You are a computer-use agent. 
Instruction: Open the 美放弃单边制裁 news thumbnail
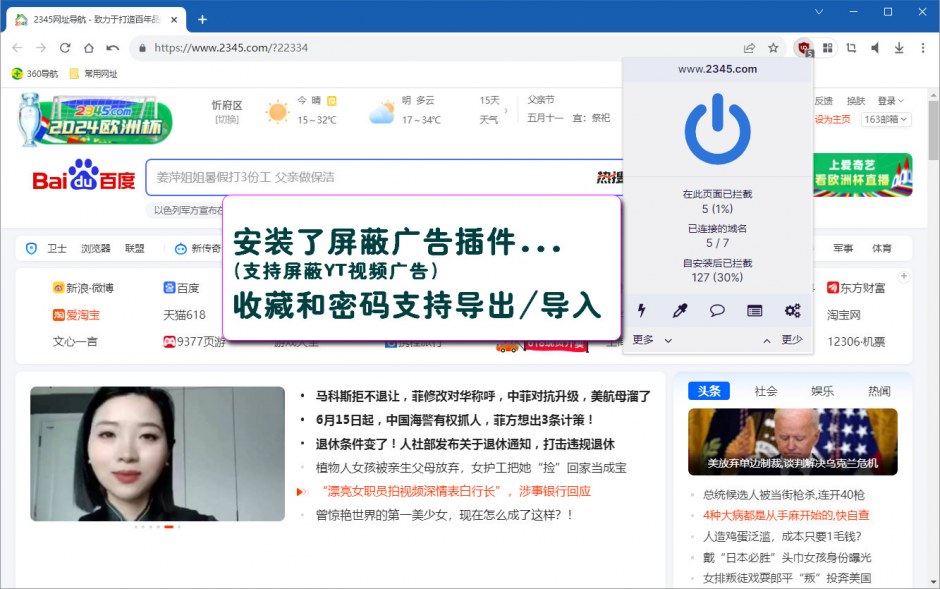(793, 442)
